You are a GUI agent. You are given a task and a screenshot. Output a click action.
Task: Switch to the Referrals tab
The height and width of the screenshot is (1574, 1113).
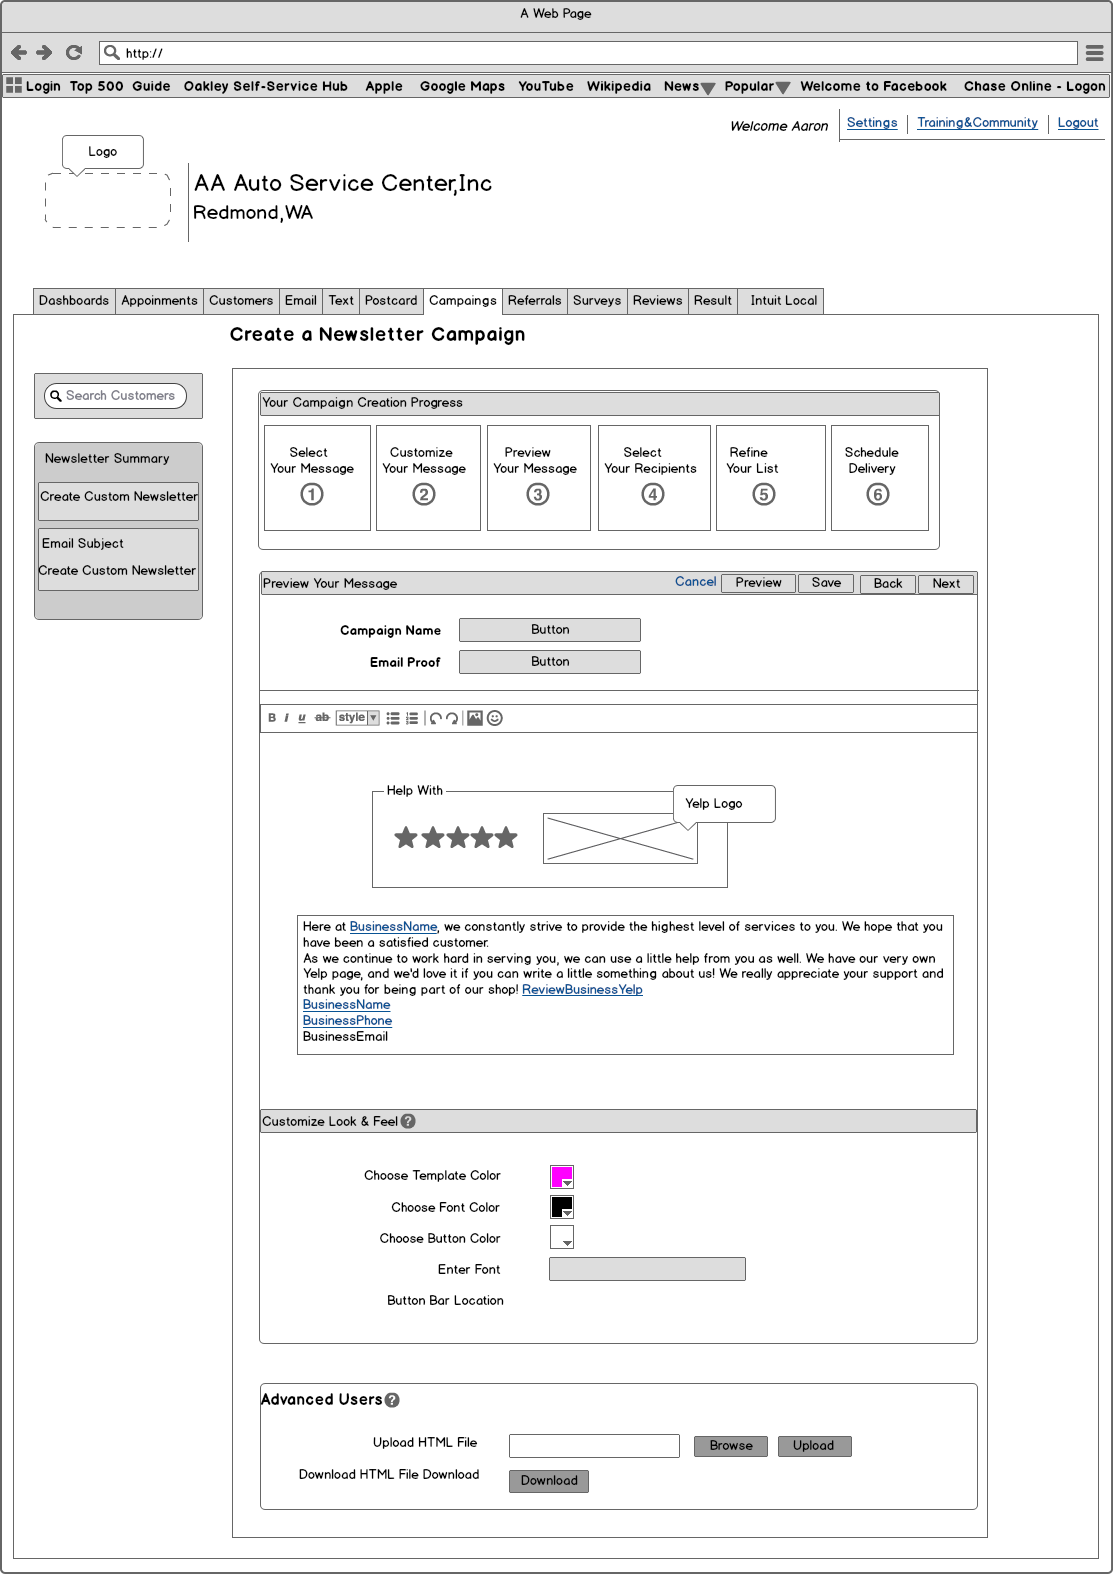coord(534,301)
